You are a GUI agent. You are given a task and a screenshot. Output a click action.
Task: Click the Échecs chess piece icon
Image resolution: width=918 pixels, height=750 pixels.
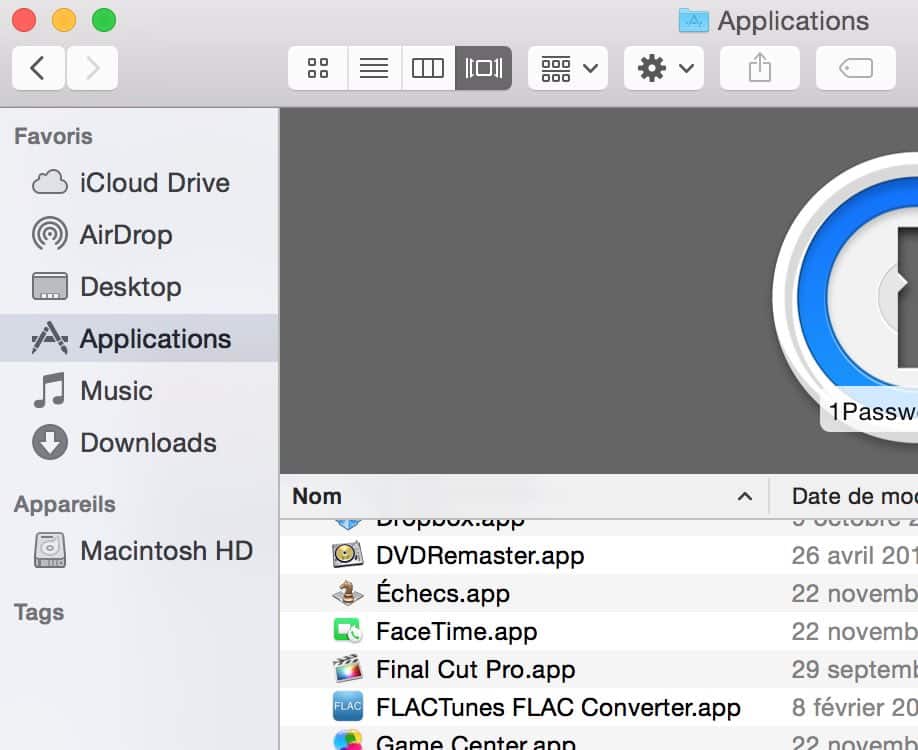tap(348, 593)
